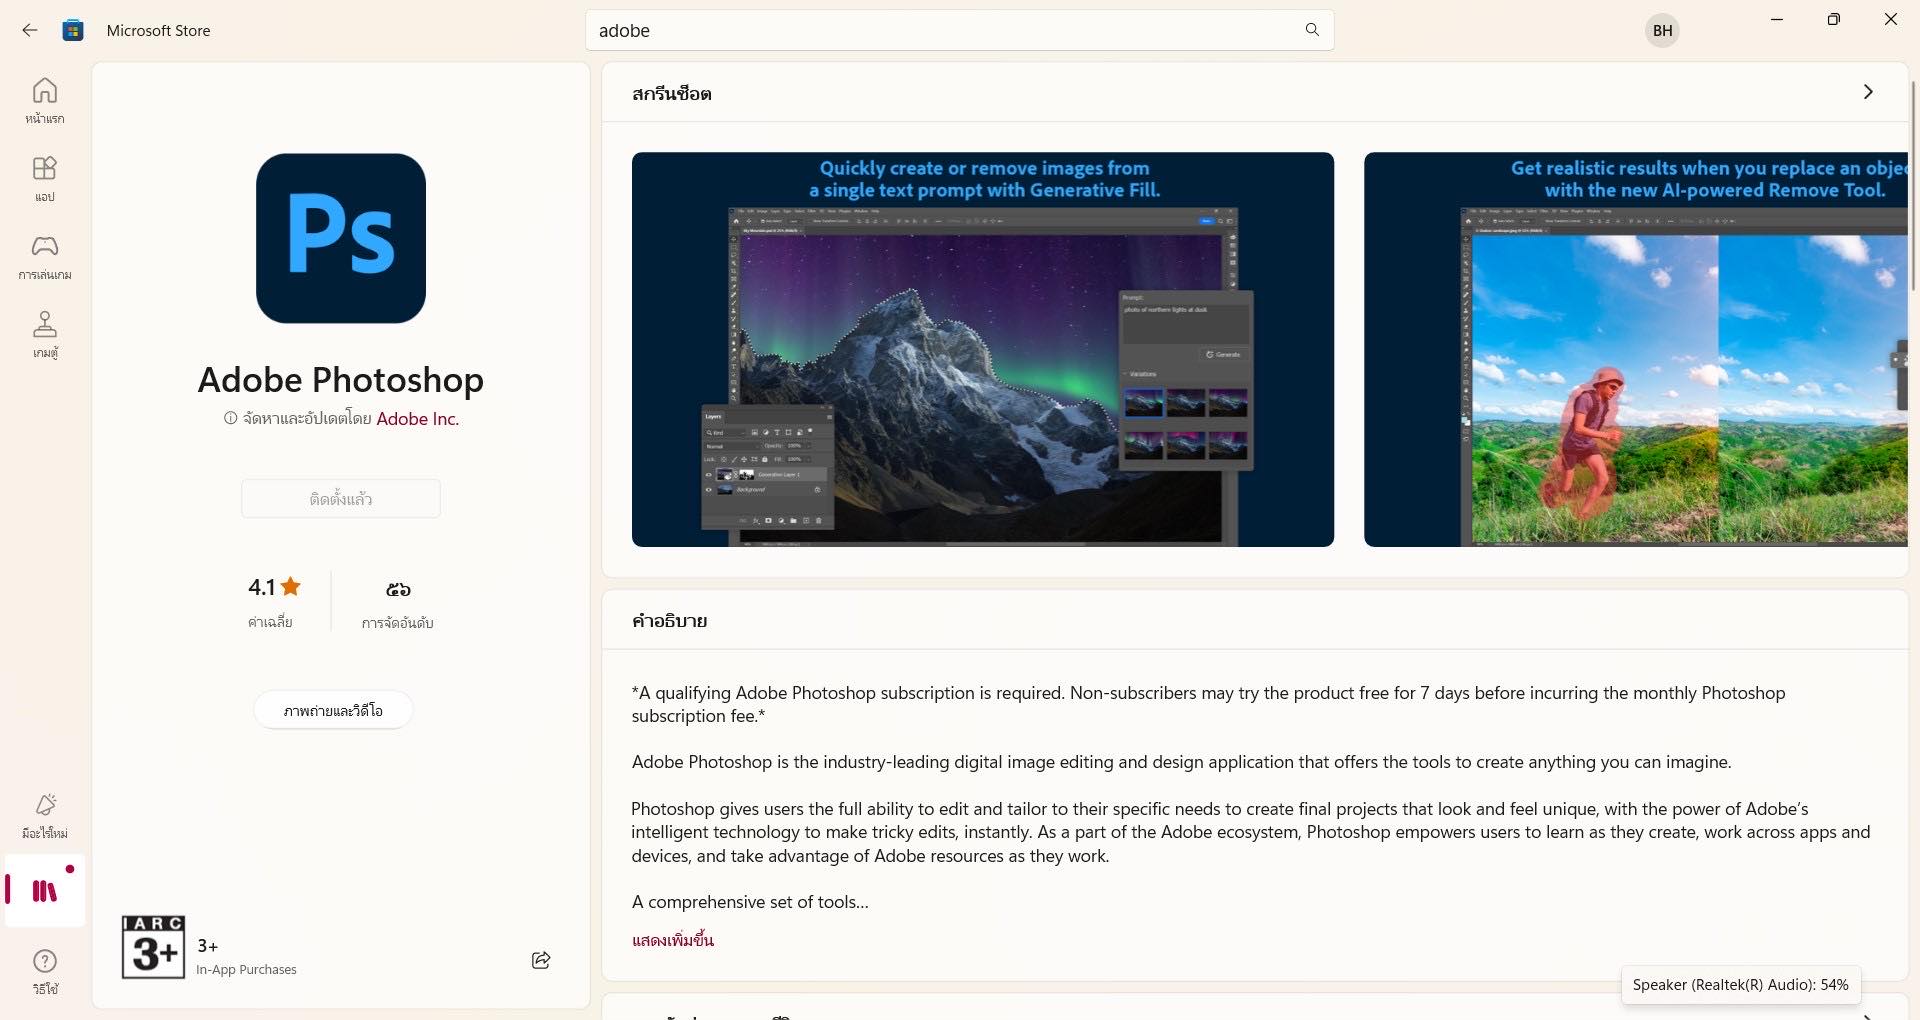The image size is (1920, 1020).
Task: Click the Description (คำอธิบาย) section heading
Action: [x=669, y=621]
